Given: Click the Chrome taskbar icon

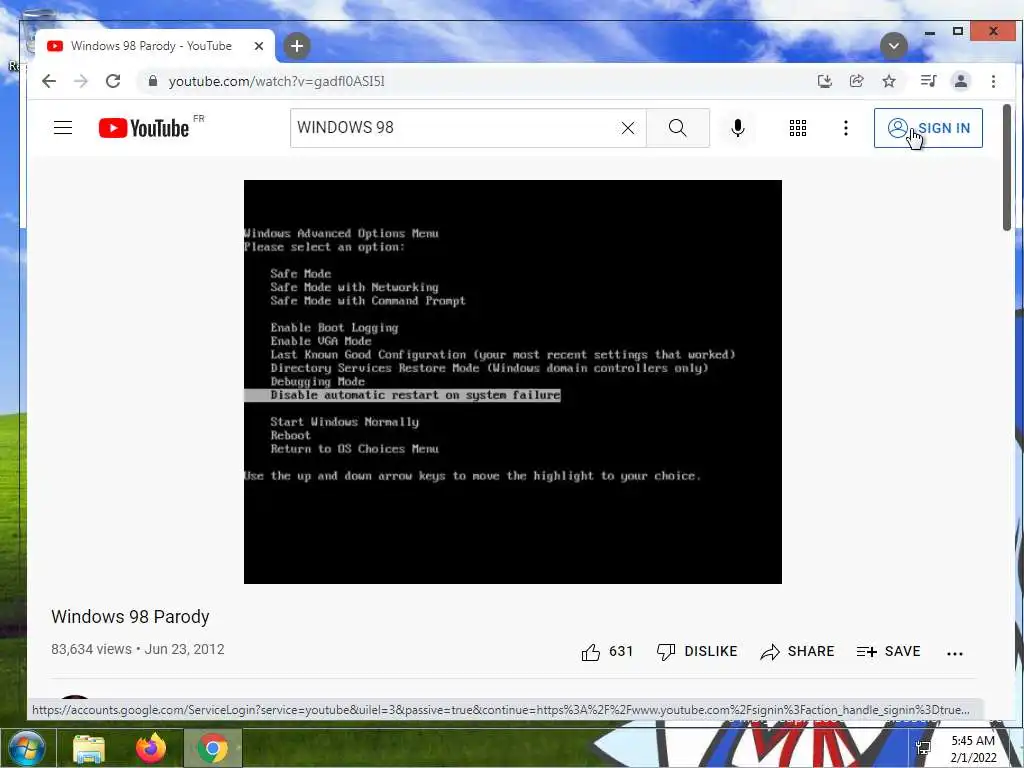Looking at the screenshot, I should [x=212, y=748].
